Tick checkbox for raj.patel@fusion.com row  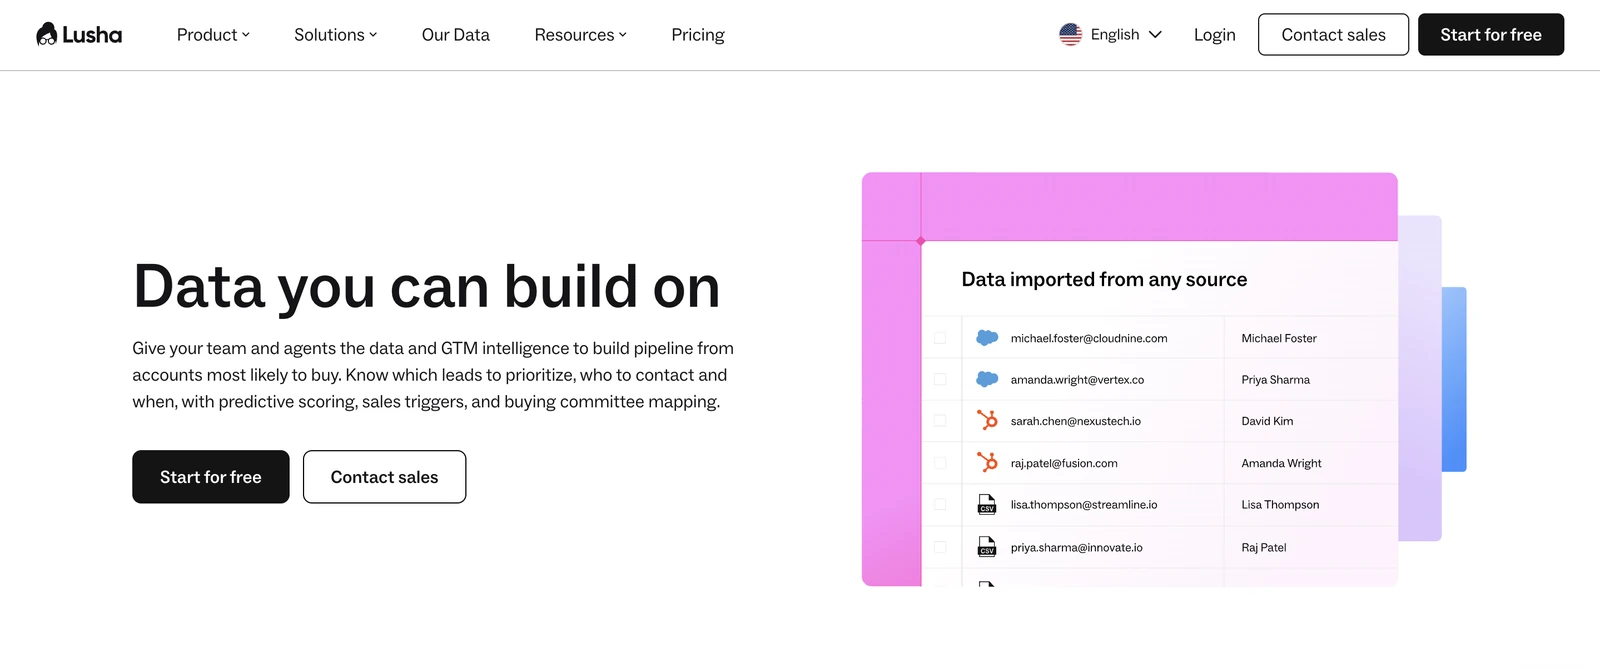pos(940,463)
